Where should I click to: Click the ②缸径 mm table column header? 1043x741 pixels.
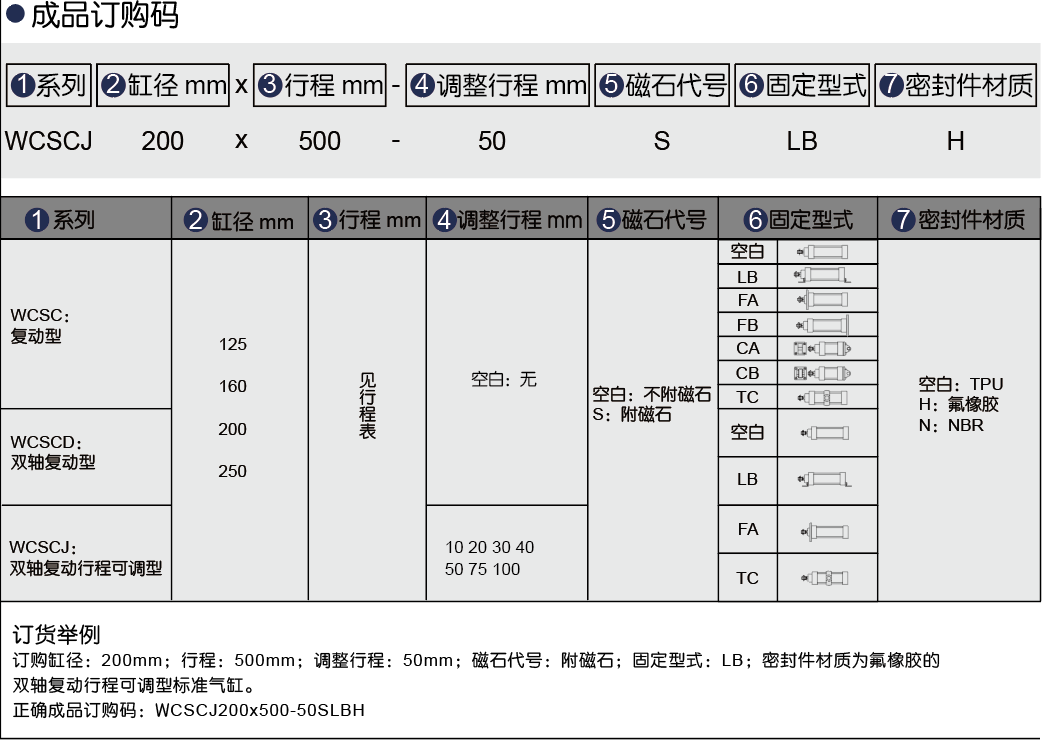click(240, 219)
